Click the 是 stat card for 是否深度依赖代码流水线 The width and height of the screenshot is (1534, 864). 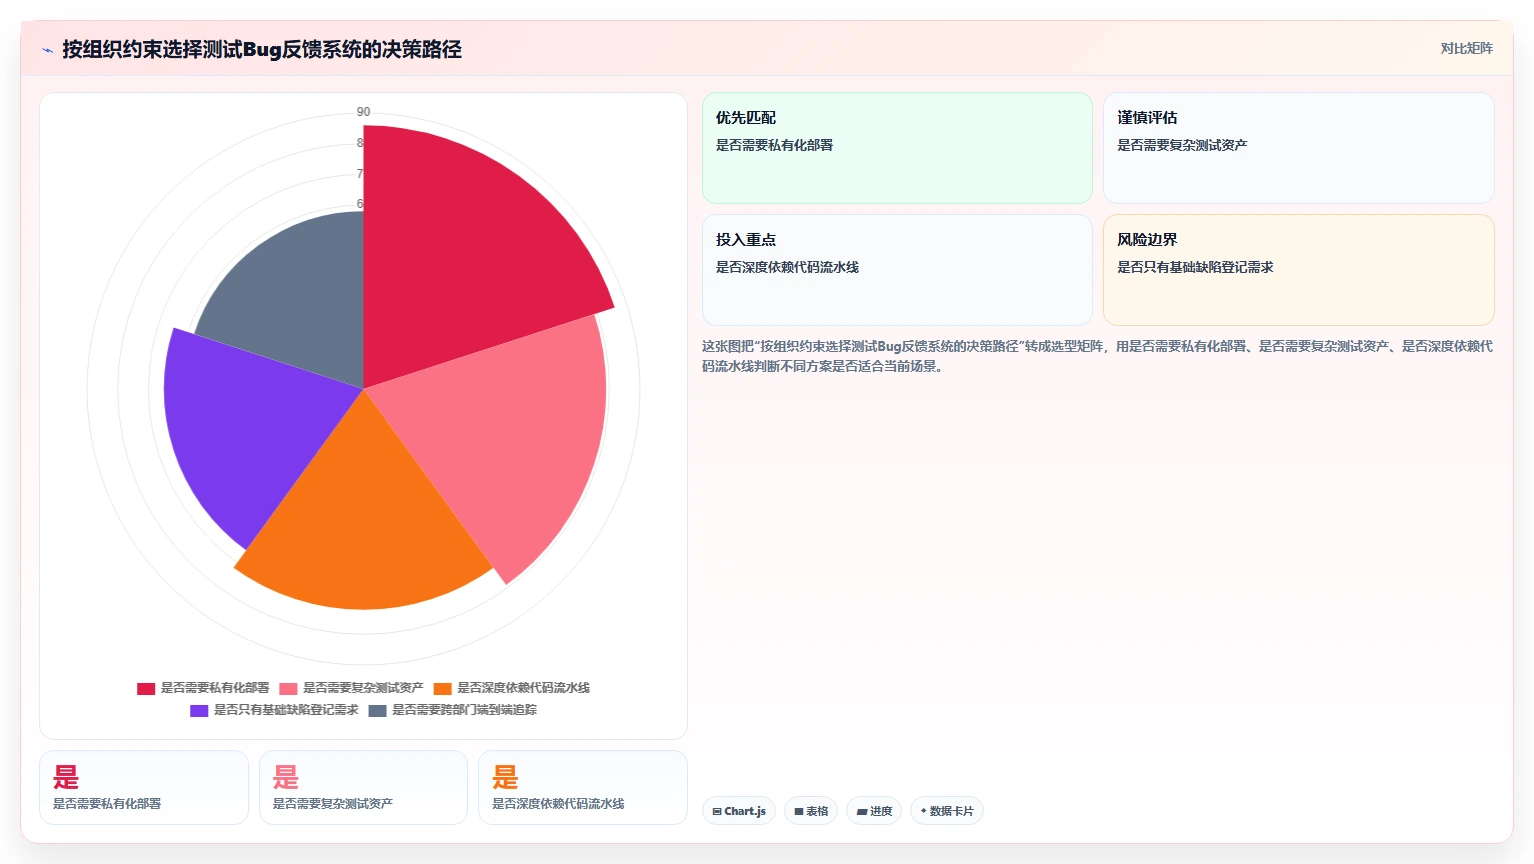pos(583,788)
